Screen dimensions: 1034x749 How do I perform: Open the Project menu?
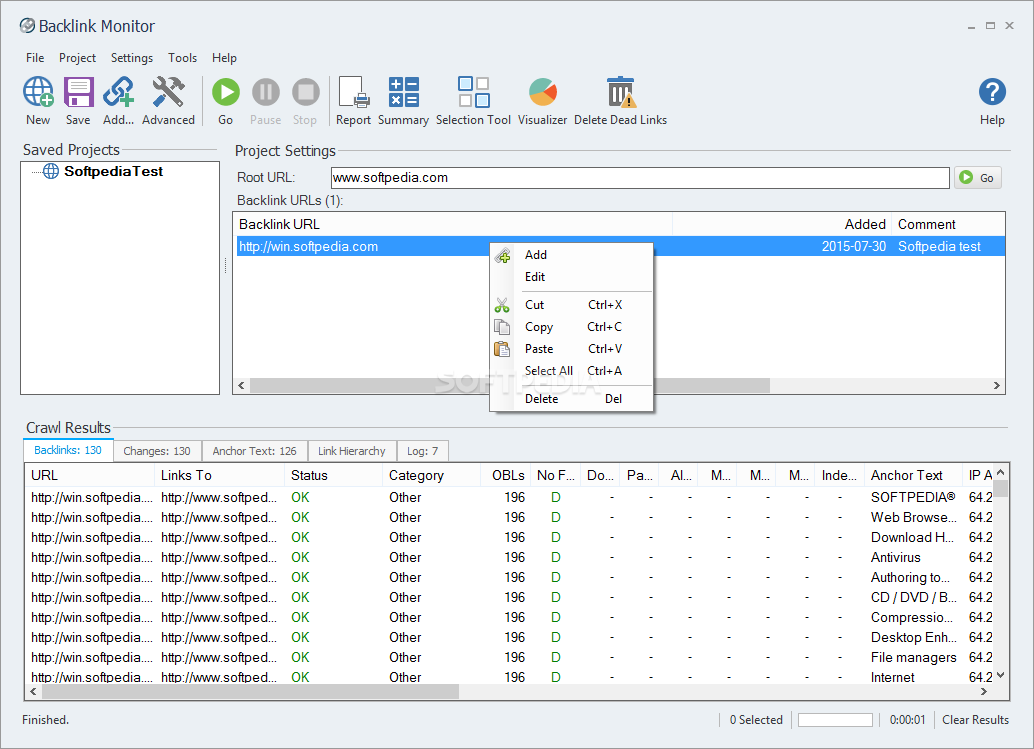click(77, 58)
